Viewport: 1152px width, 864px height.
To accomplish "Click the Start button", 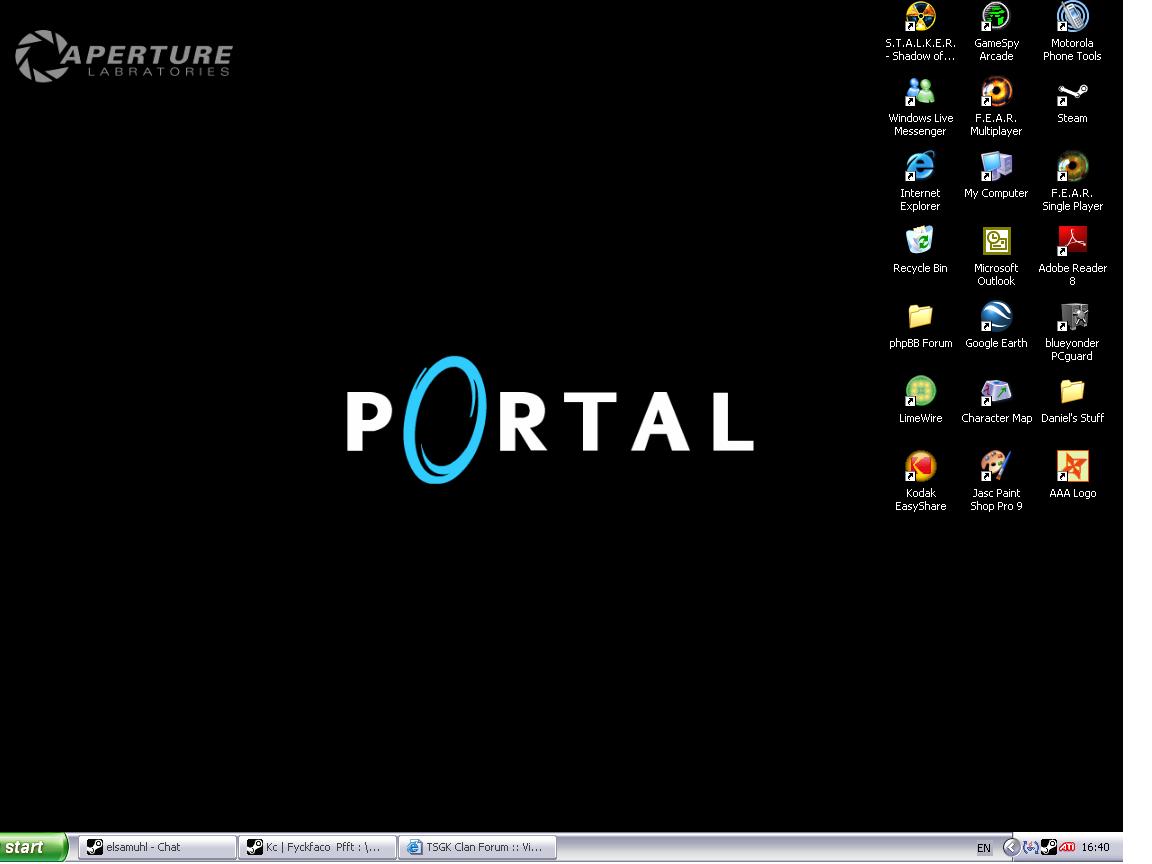I will (33, 847).
